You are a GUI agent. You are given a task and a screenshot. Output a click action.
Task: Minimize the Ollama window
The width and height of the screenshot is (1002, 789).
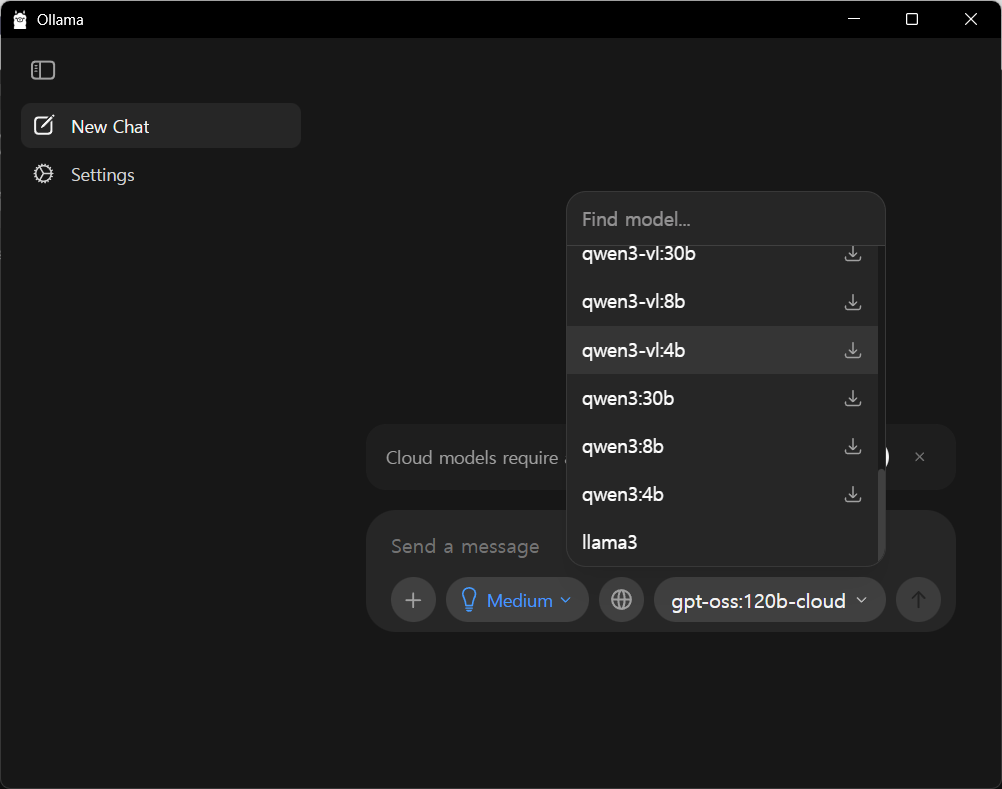click(x=854, y=19)
